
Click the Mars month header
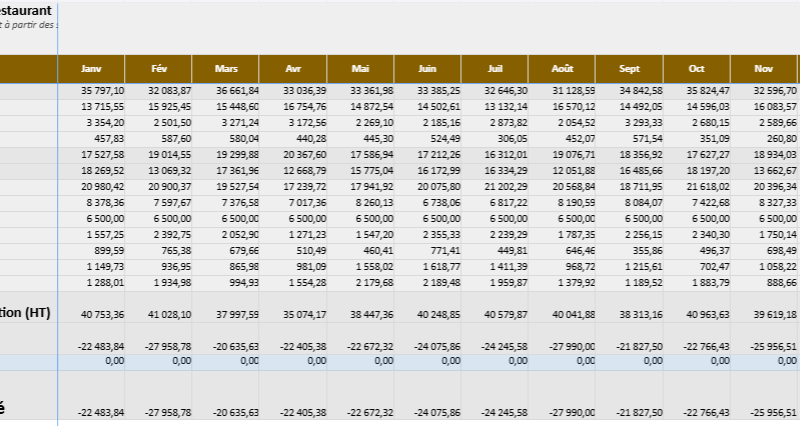[225, 69]
